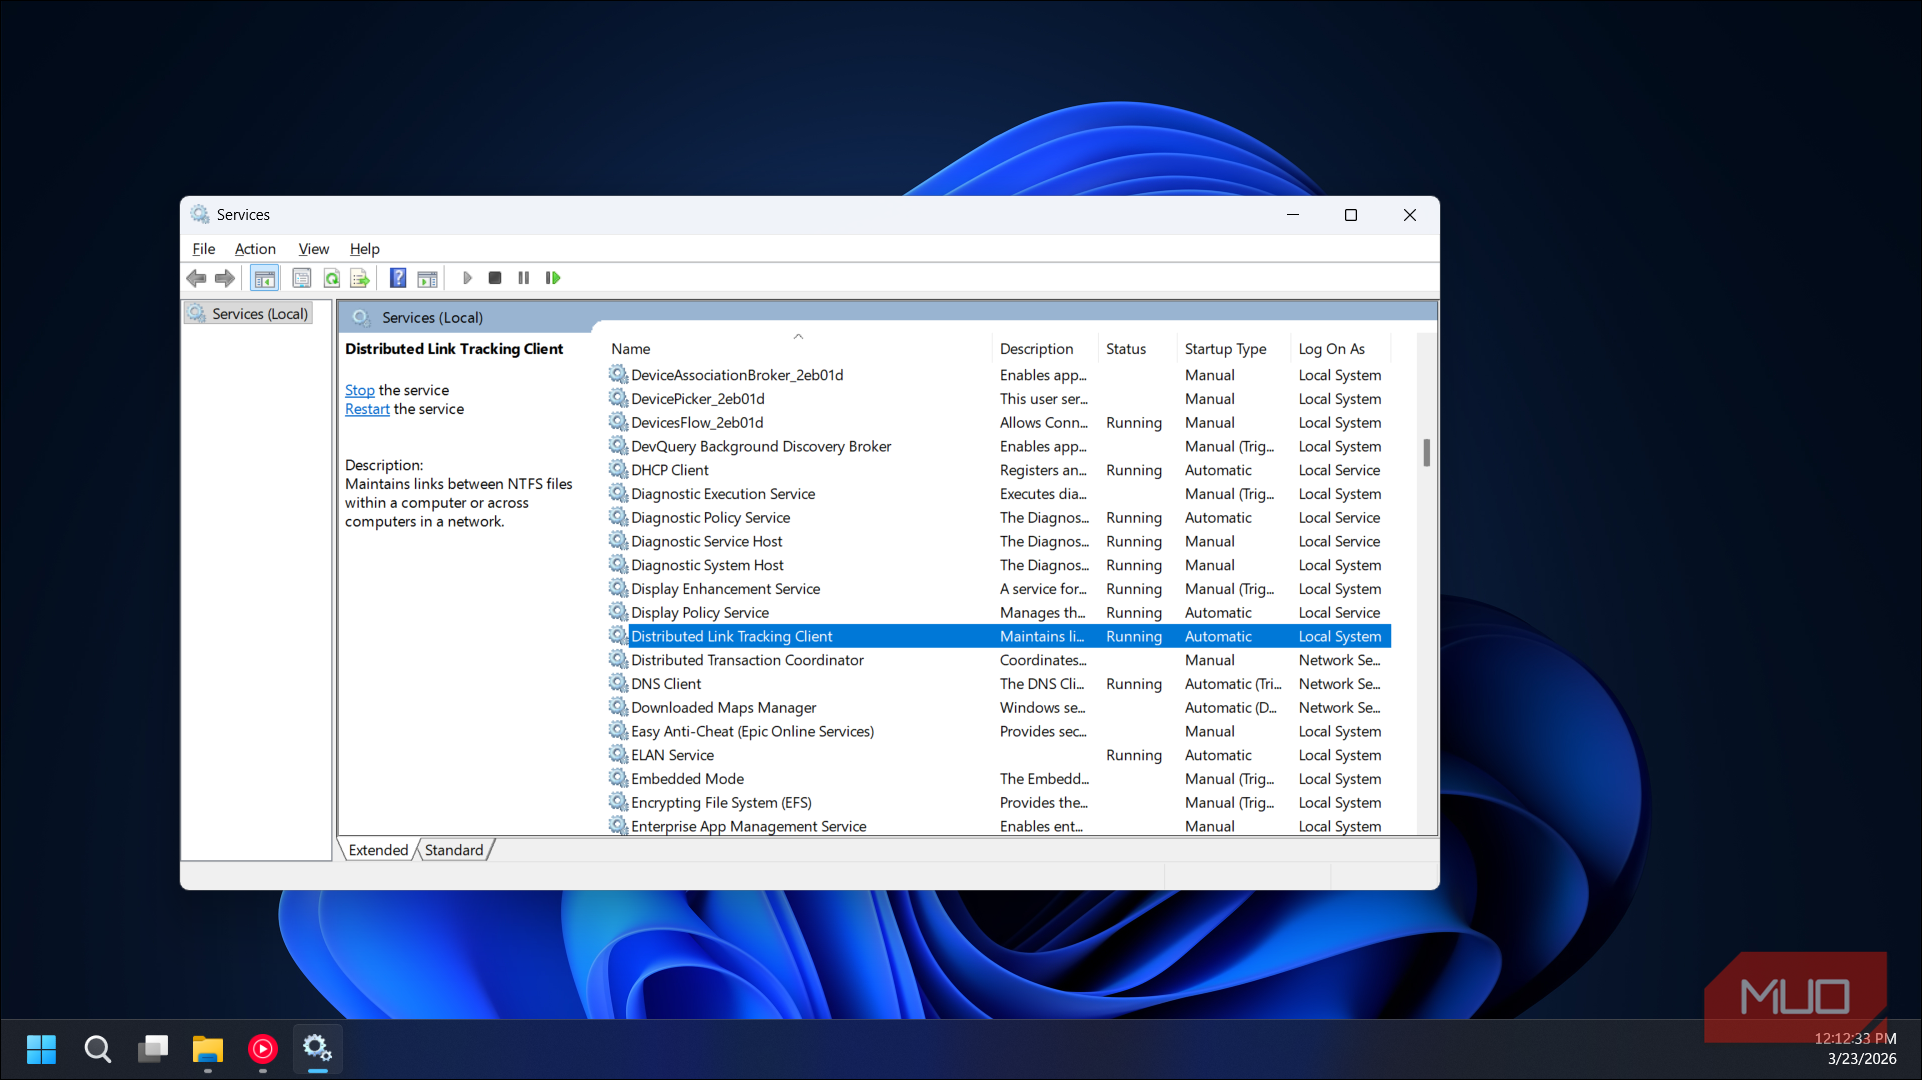Click the Pause Service toolbar icon

pyautogui.click(x=523, y=278)
